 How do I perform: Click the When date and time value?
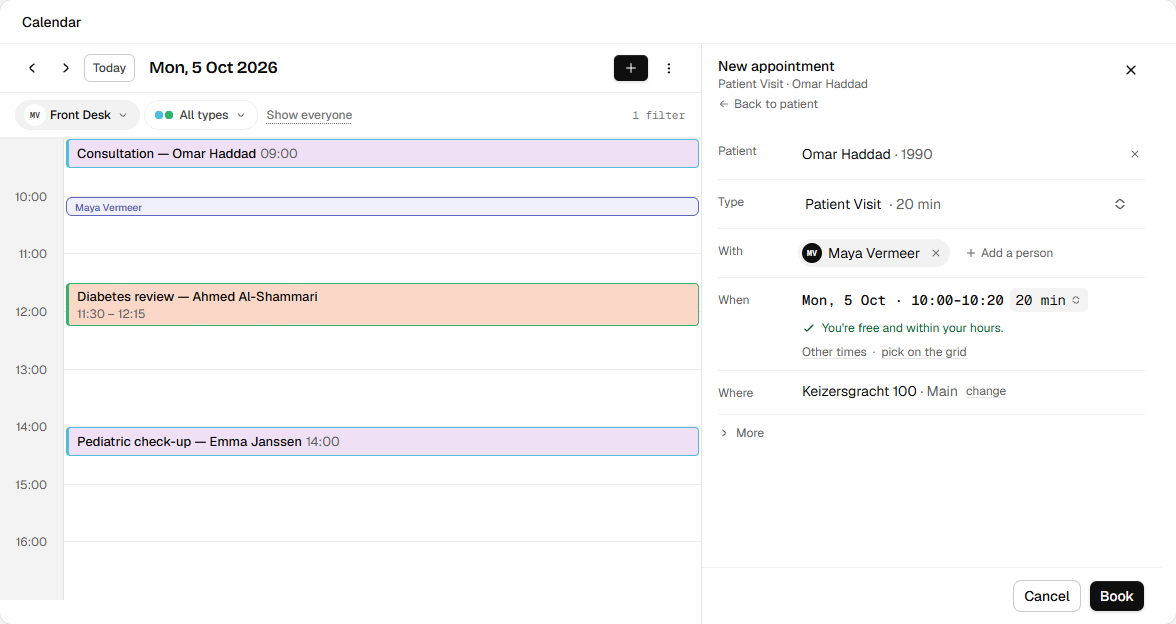[x=902, y=301]
